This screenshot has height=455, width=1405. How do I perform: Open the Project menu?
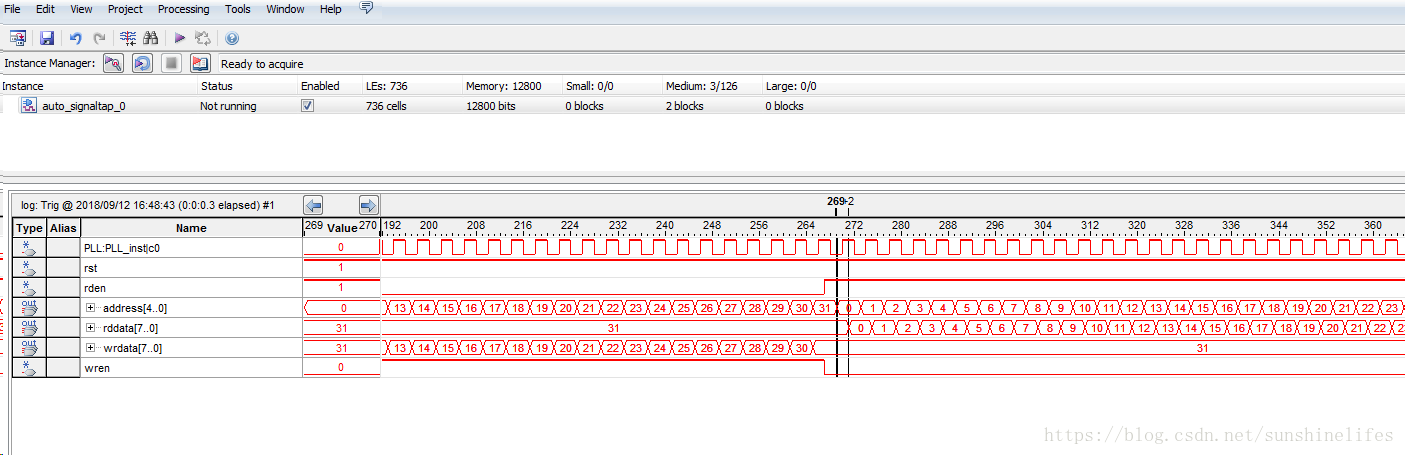click(125, 9)
